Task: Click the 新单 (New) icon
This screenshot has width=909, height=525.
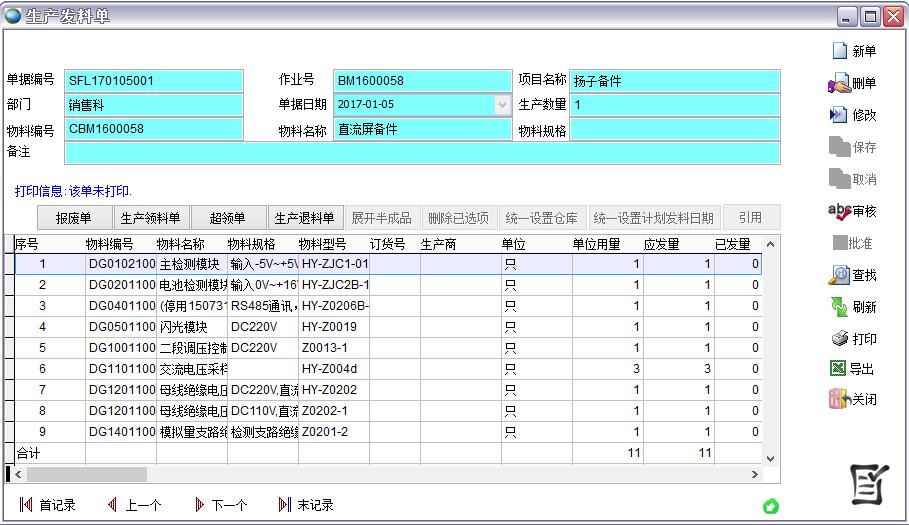Action: (840, 51)
